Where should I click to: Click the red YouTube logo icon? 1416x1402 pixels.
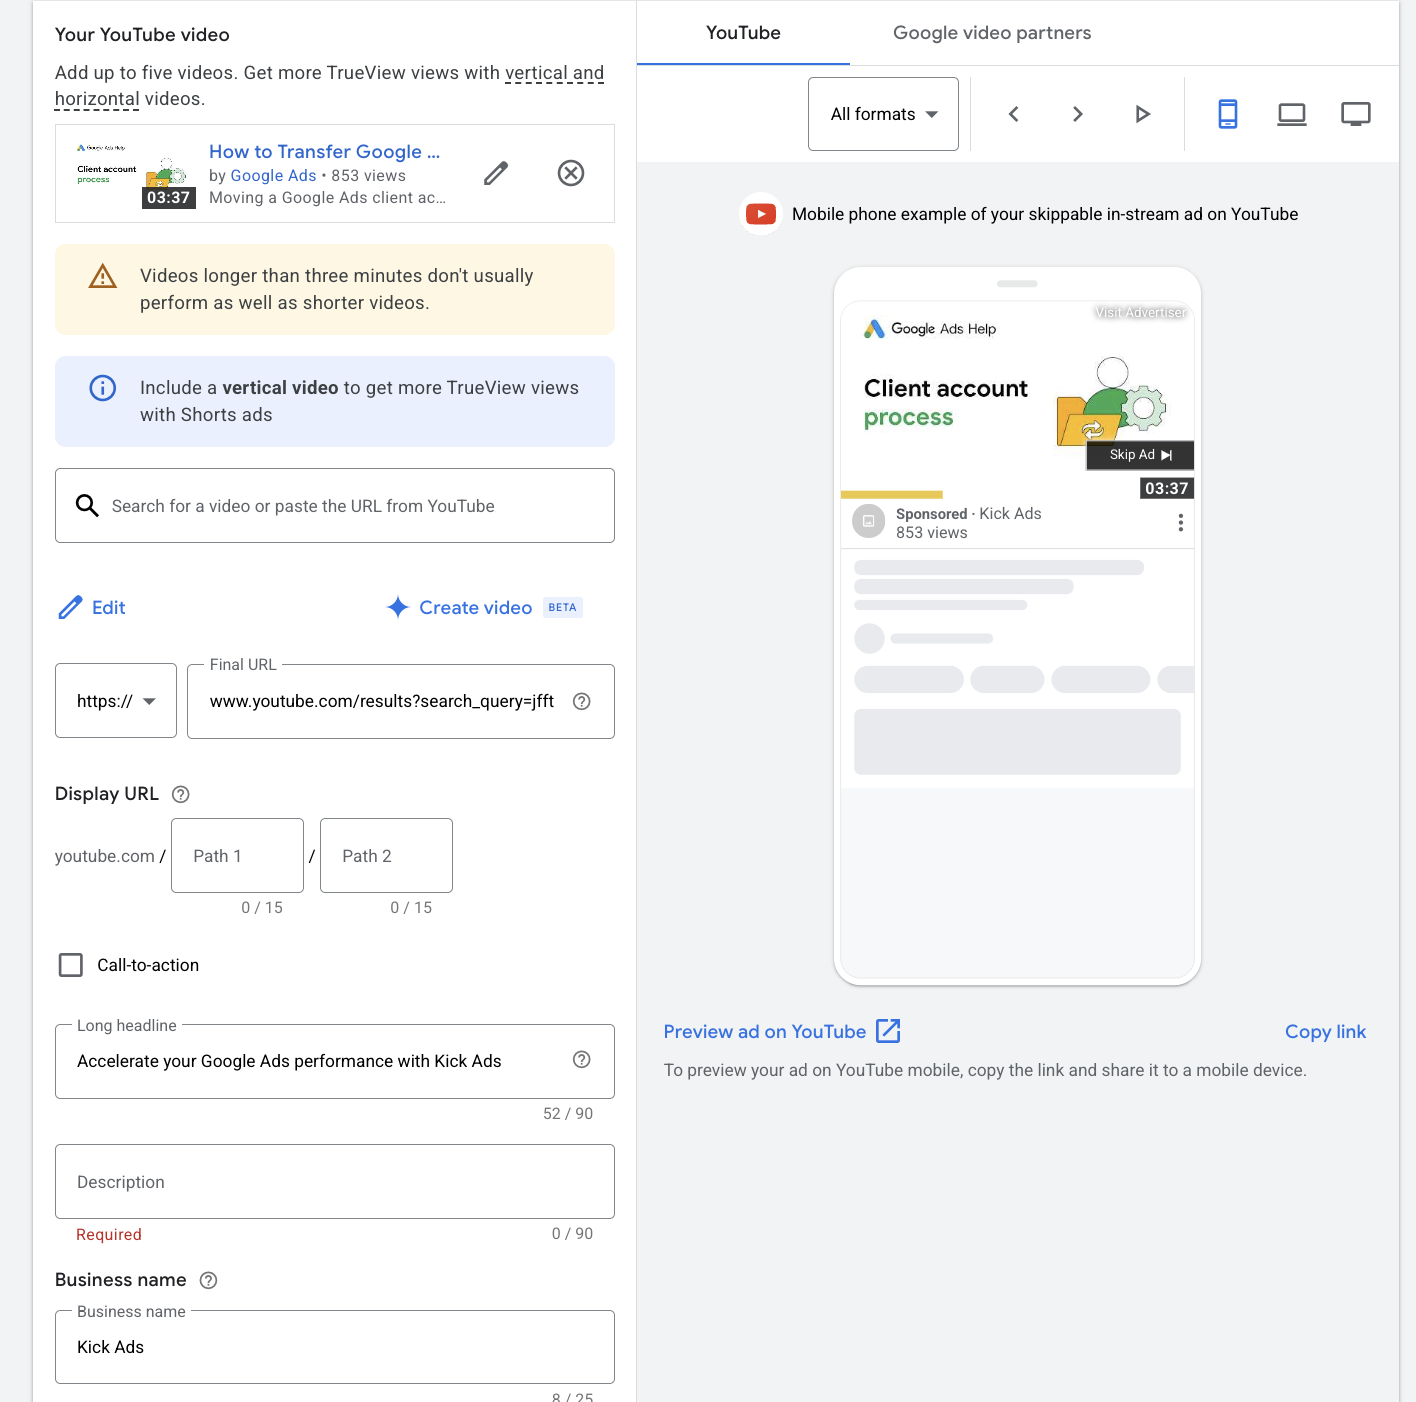[x=761, y=214]
